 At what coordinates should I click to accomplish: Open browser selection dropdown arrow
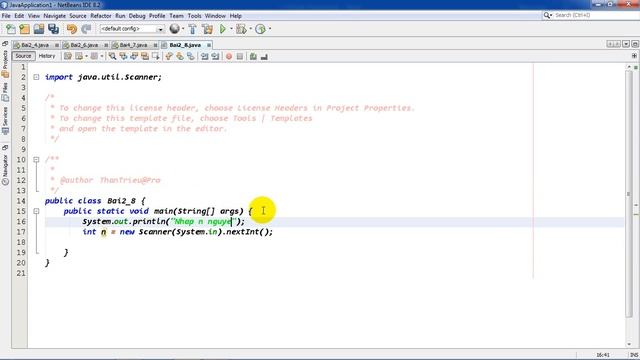pos(183,29)
